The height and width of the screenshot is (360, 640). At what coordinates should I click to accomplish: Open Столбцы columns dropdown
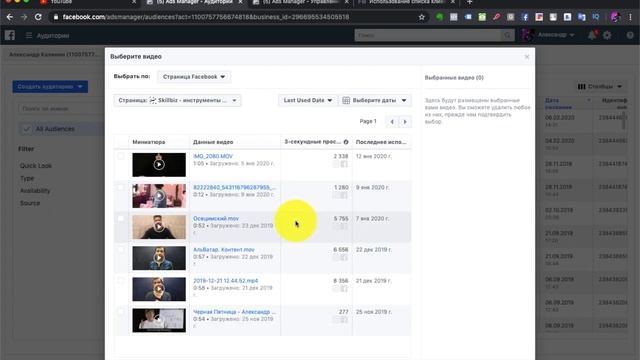(600, 87)
